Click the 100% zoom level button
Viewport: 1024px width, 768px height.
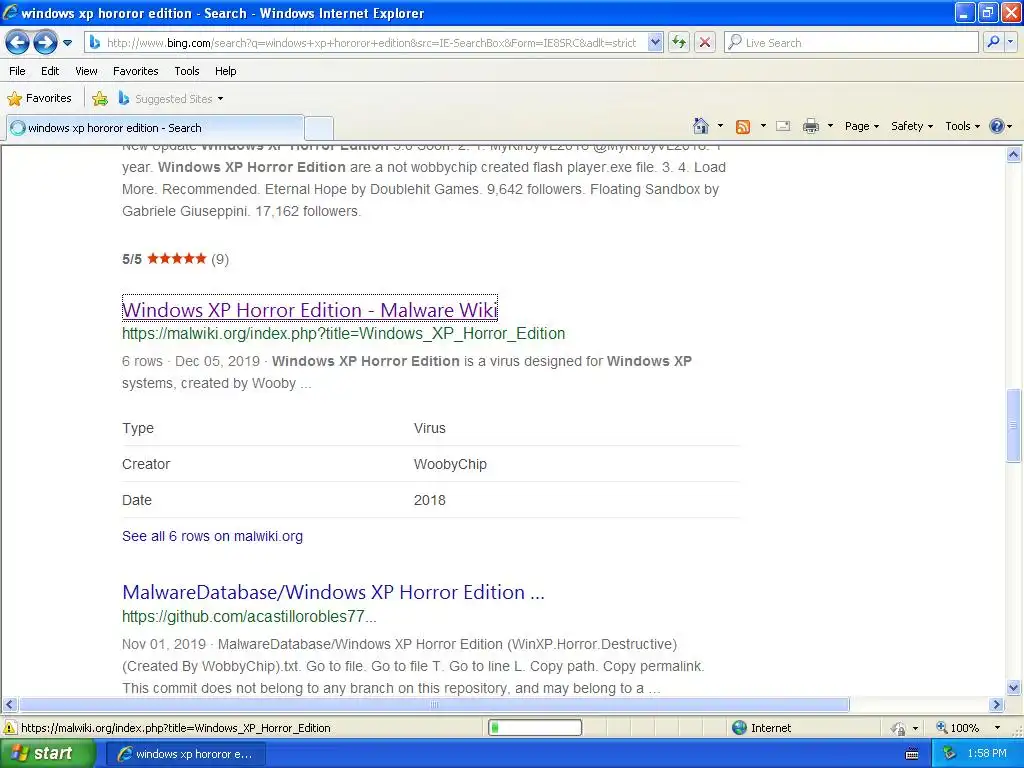pyautogui.click(x=958, y=728)
